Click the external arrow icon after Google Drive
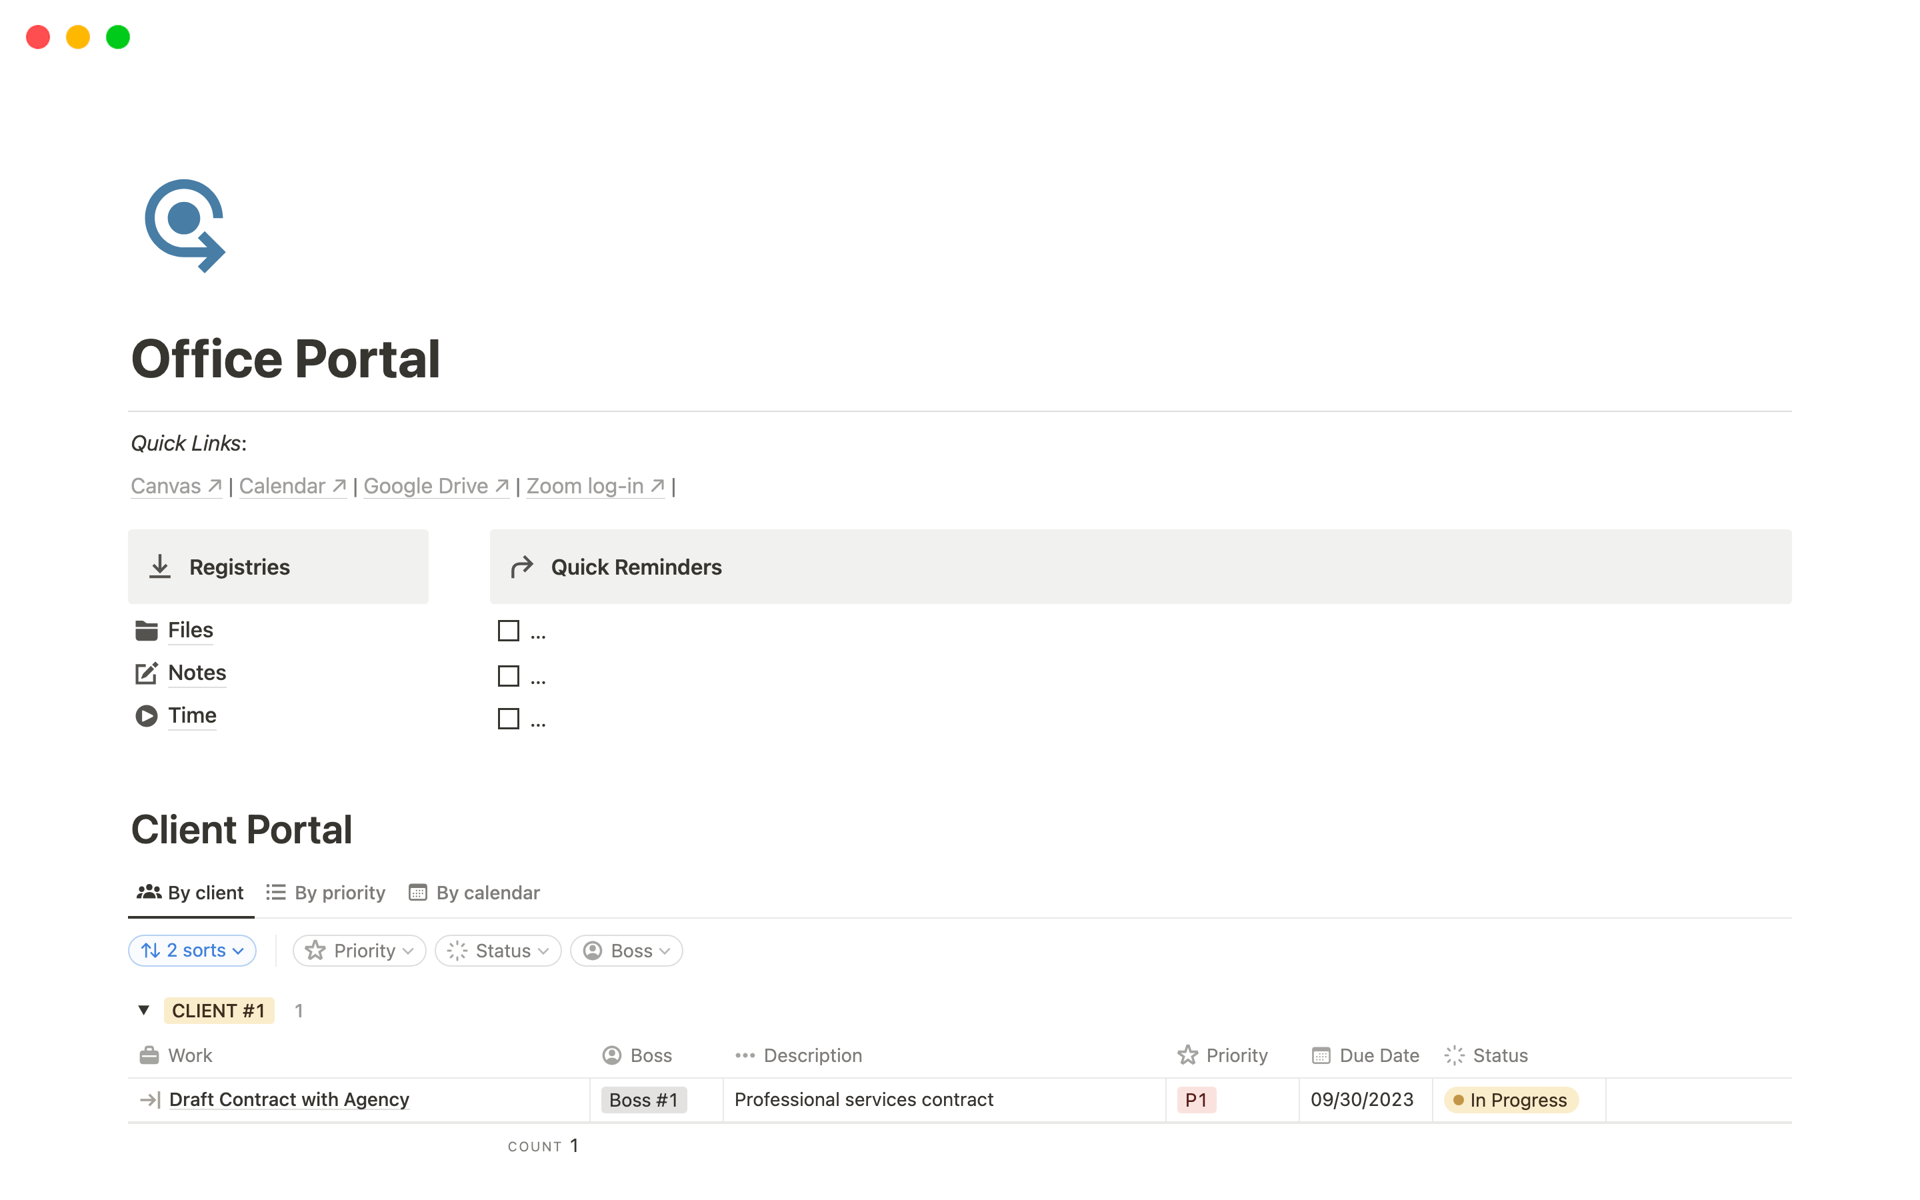The height and width of the screenshot is (1200, 1920). pos(502,486)
